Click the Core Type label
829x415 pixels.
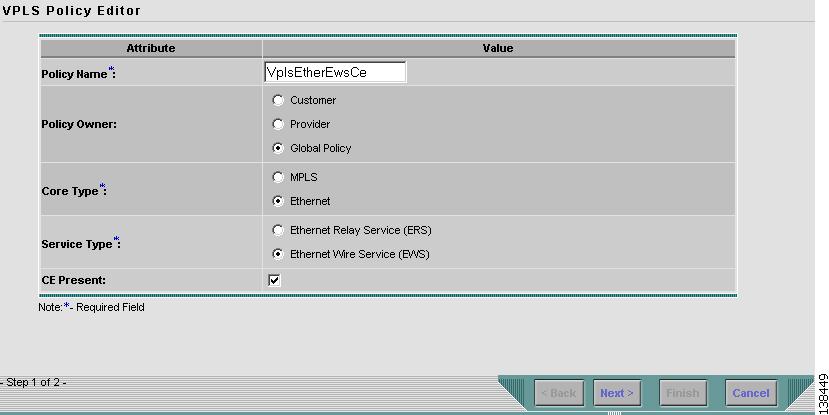point(74,190)
